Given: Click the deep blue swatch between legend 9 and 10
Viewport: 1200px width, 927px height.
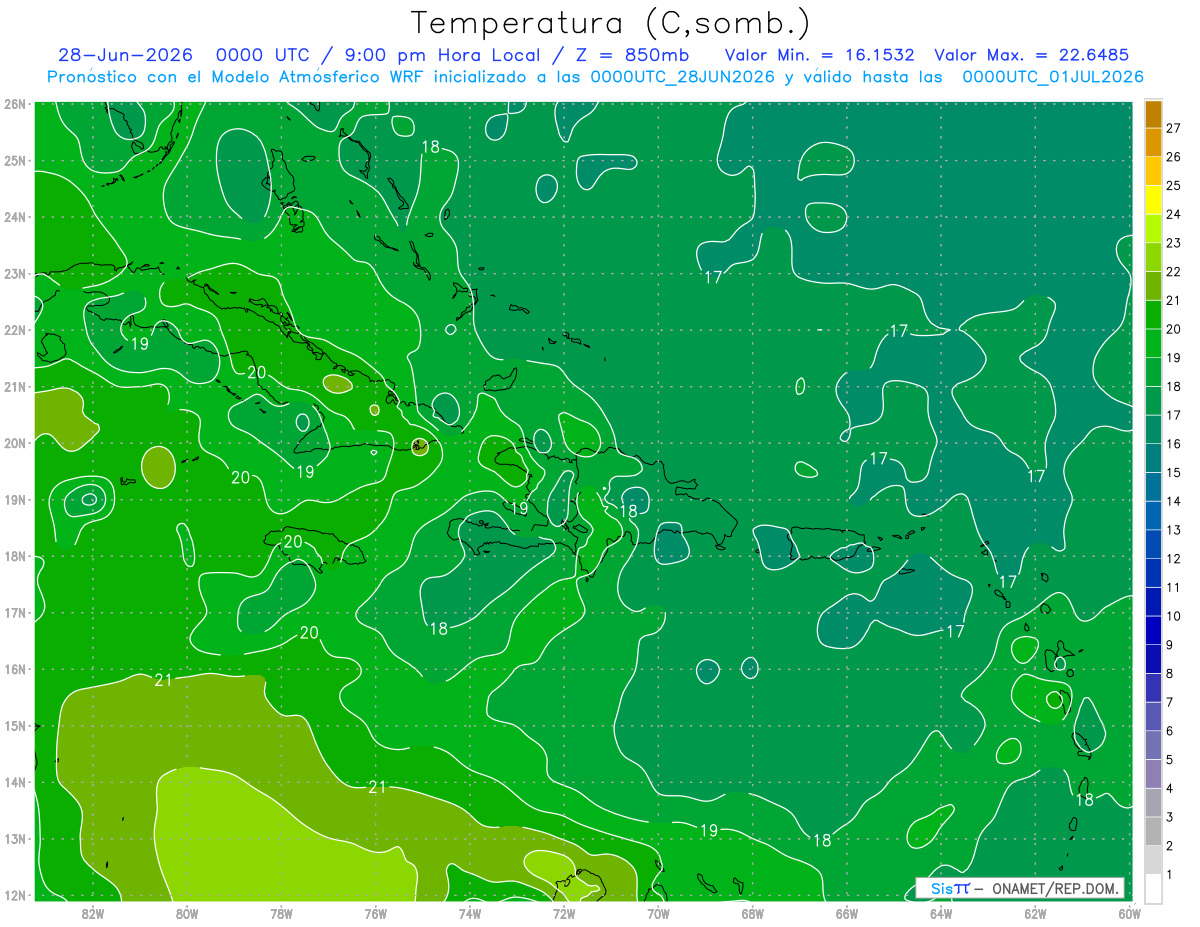Looking at the screenshot, I should 1153,631.
